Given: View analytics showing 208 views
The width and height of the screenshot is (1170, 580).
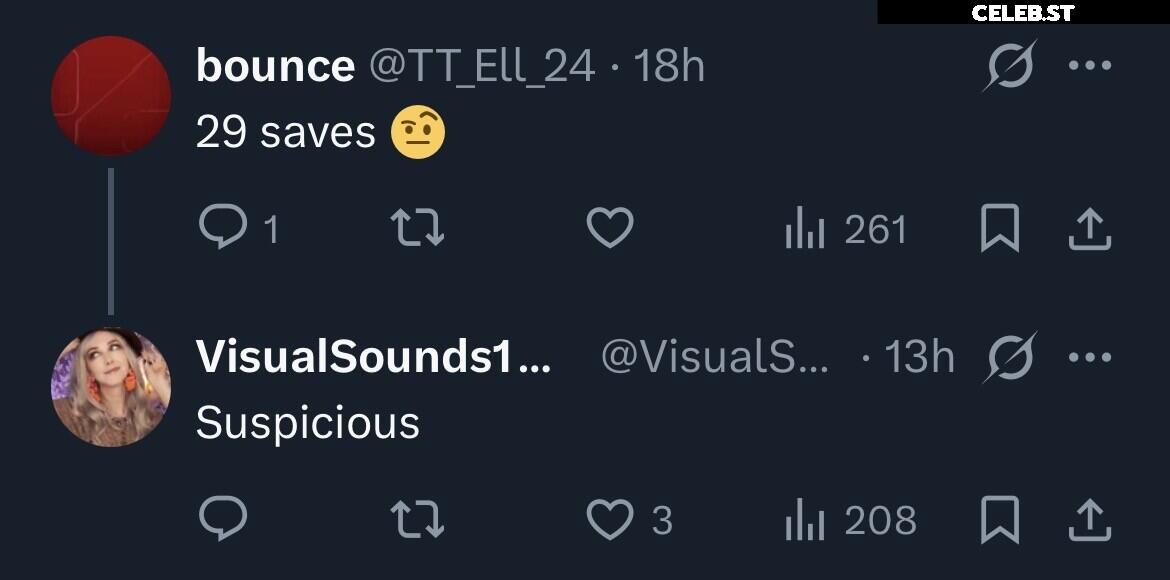Looking at the screenshot, I should pos(851,520).
